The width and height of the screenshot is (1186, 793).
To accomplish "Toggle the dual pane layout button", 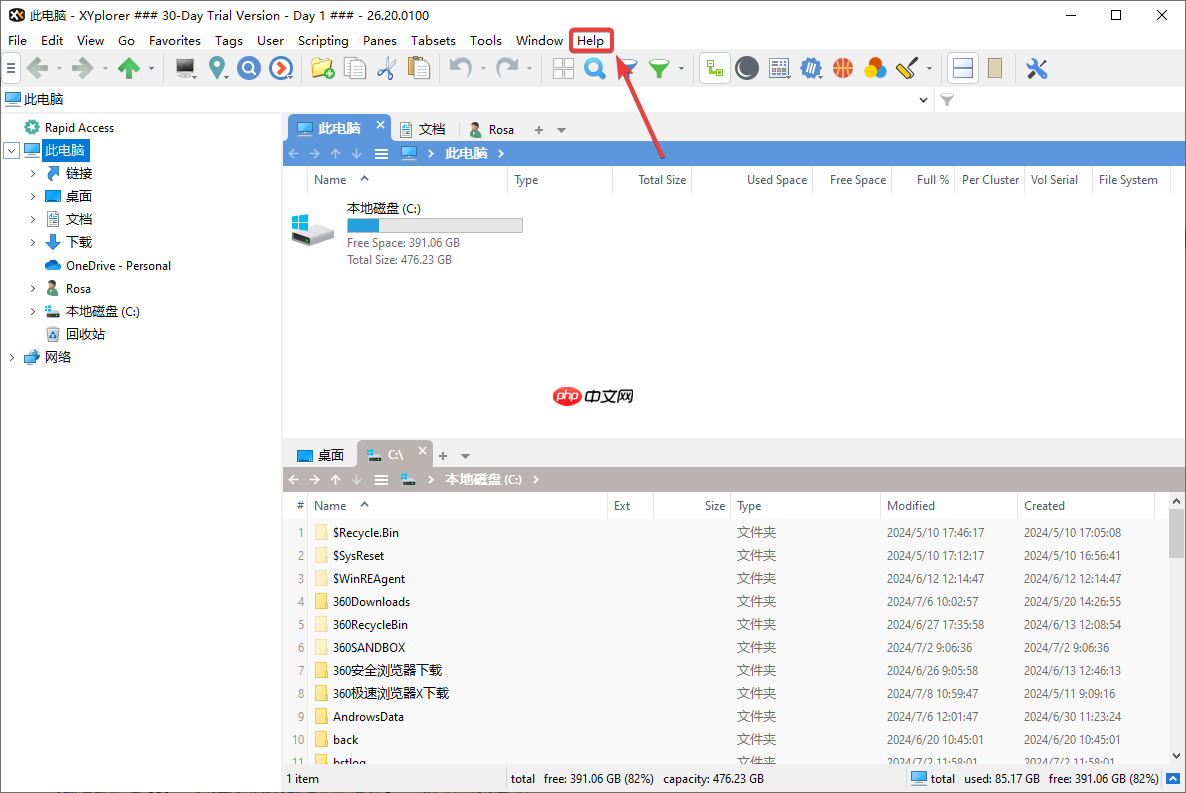I will (962, 68).
